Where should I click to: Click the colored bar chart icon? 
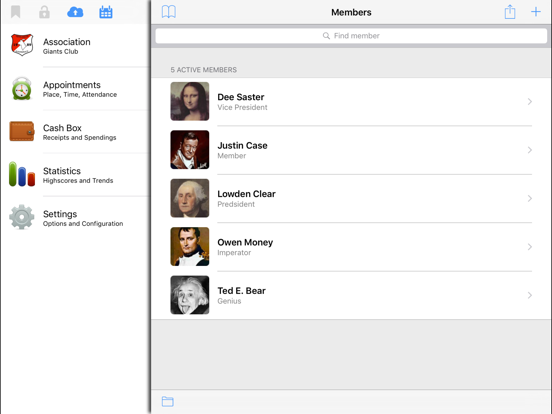click(22, 174)
